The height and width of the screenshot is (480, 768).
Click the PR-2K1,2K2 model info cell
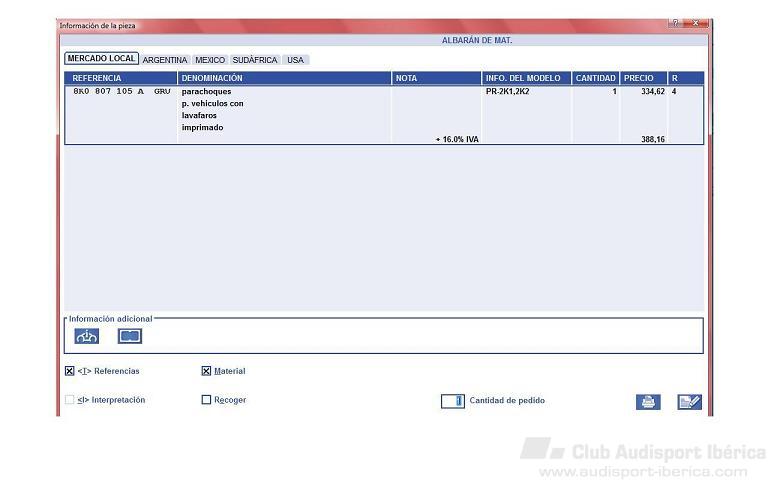tap(507, 91)
